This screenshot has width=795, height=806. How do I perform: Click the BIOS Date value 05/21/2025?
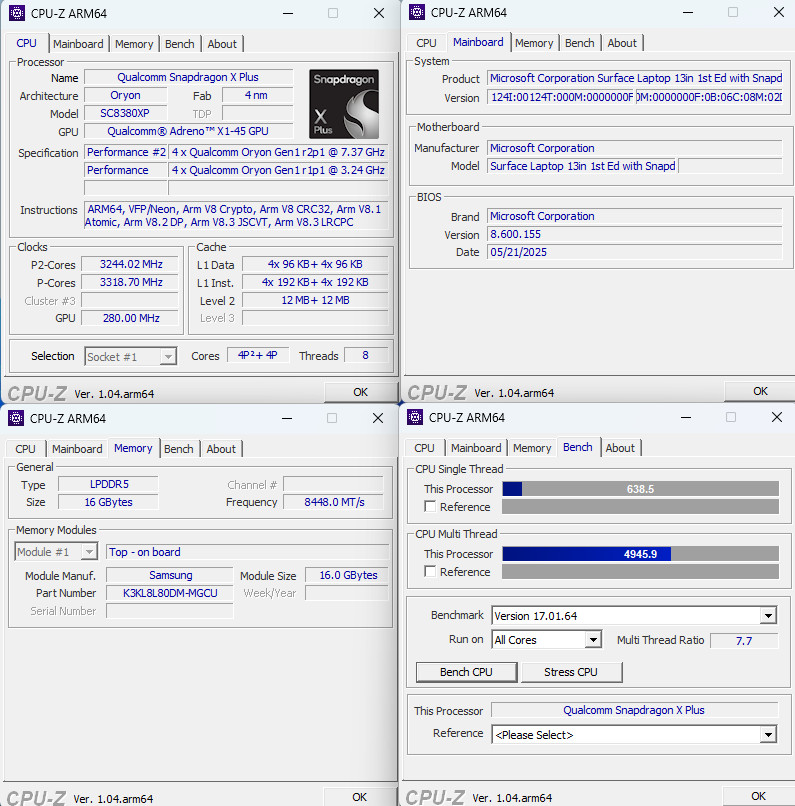pyautogui.click(x=635, y=252)
